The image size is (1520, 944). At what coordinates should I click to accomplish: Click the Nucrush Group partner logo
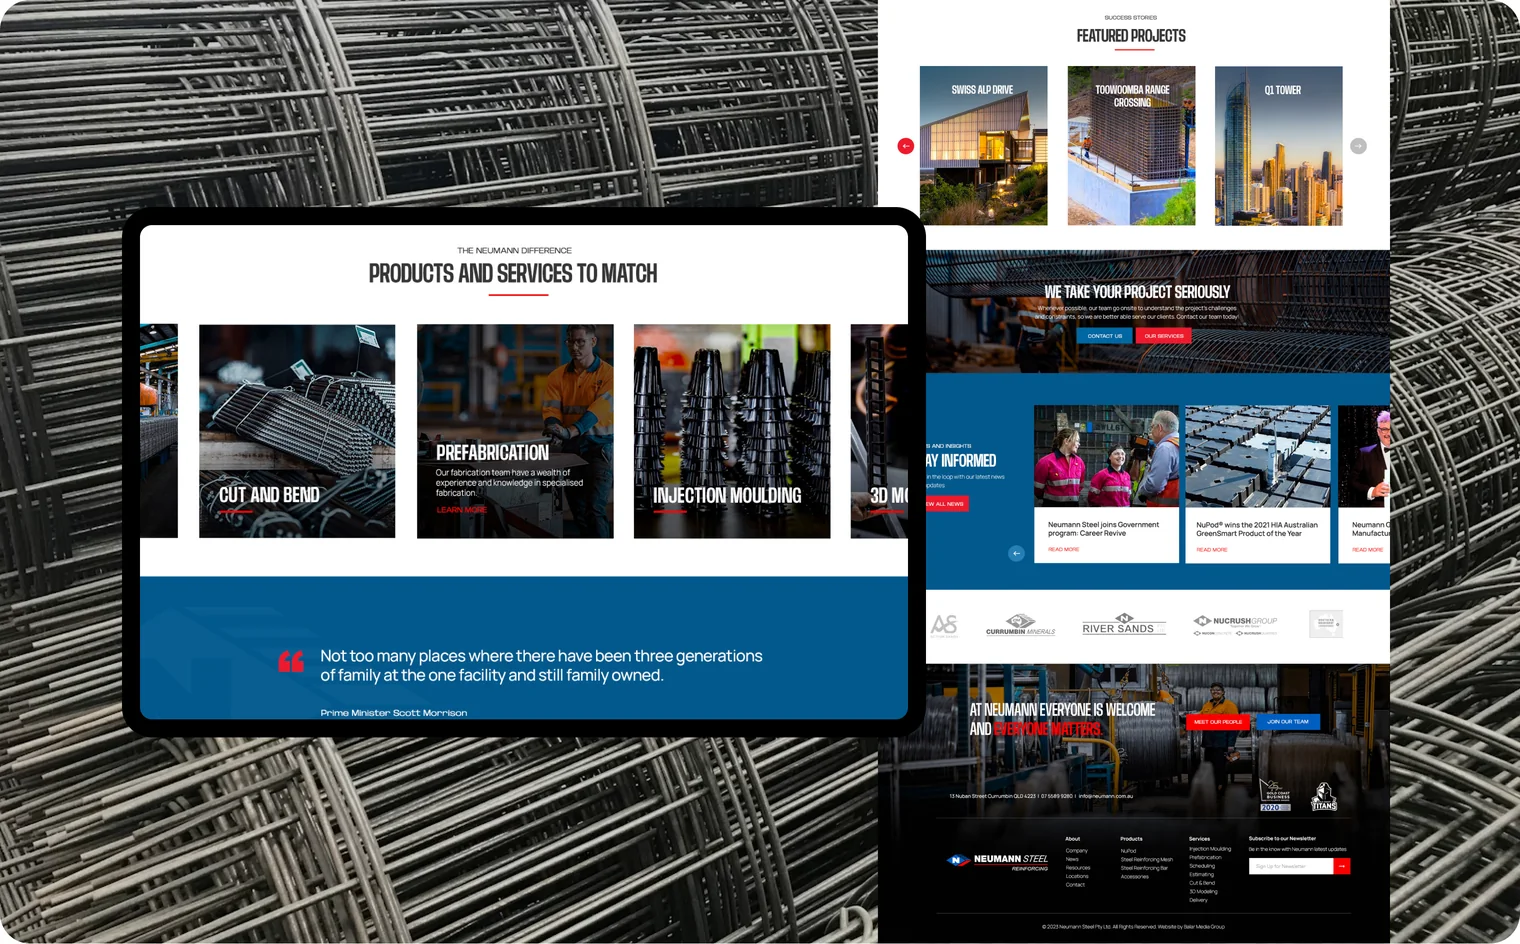[x=1235, y=625]
